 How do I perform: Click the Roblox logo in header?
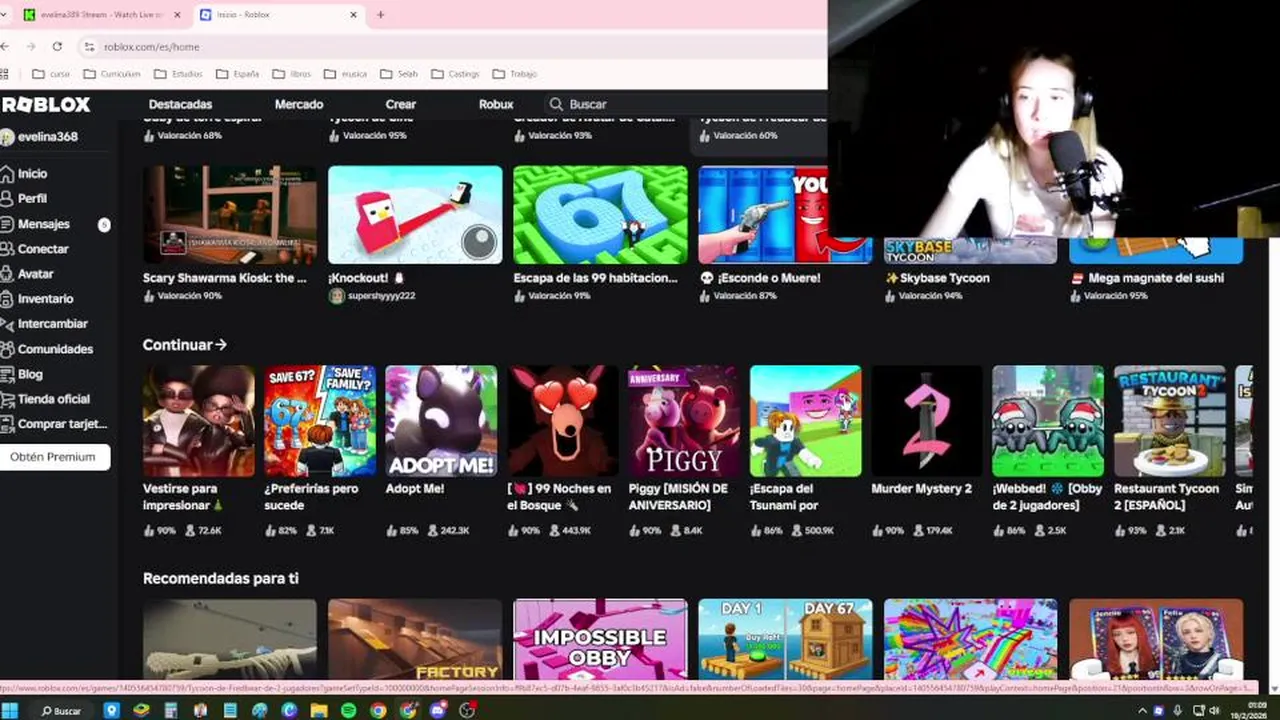(45, 104)
